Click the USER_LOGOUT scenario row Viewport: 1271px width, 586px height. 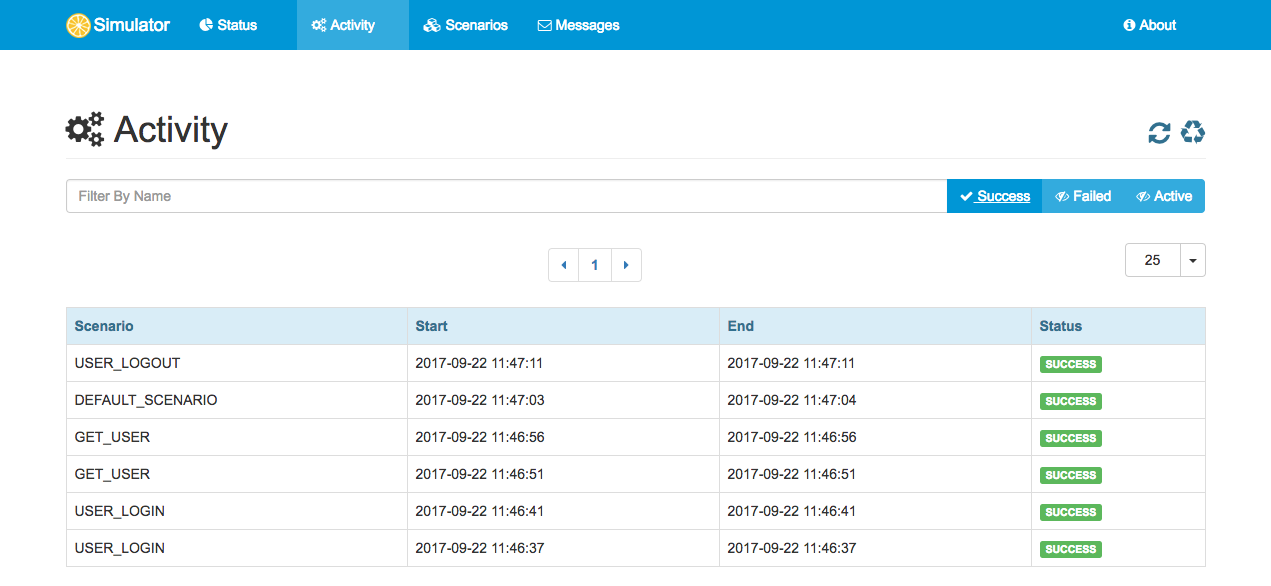pyautogui.click(x=635, y=363)
